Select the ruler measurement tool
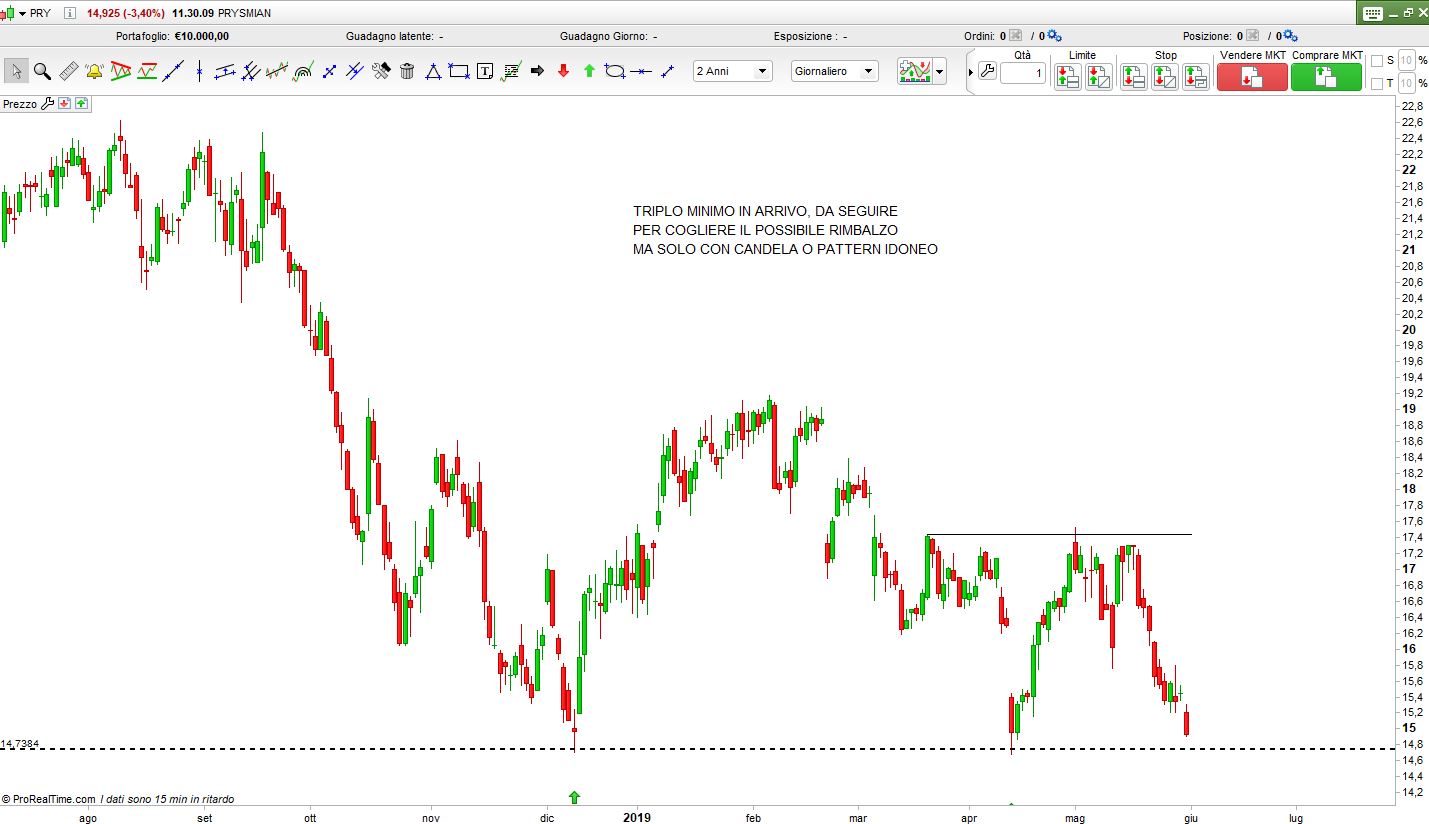1429x824 pixels. coord(68,71)
